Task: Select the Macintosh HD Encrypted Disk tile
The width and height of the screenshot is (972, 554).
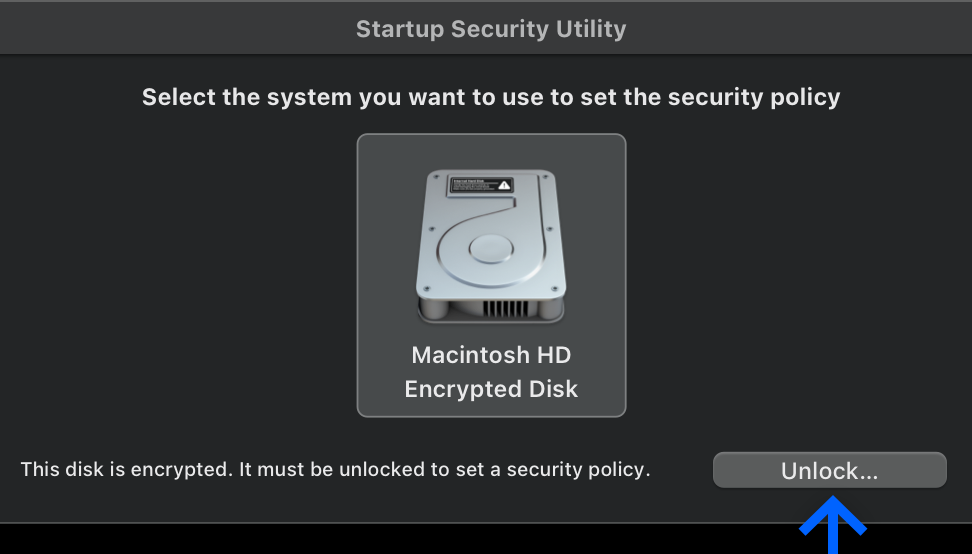Action: pyautogui.click(x=491, y=275)
